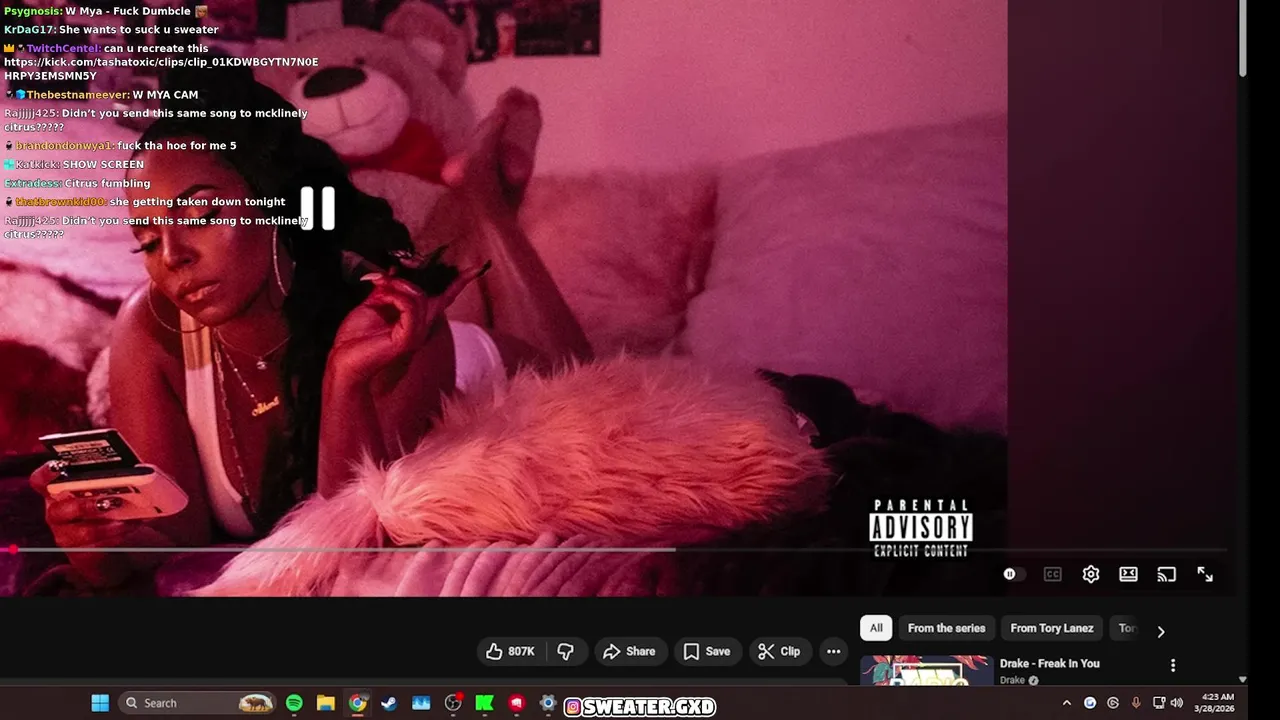
Task: Open more actions three-dot menu
Action: [x=833, y=651]
